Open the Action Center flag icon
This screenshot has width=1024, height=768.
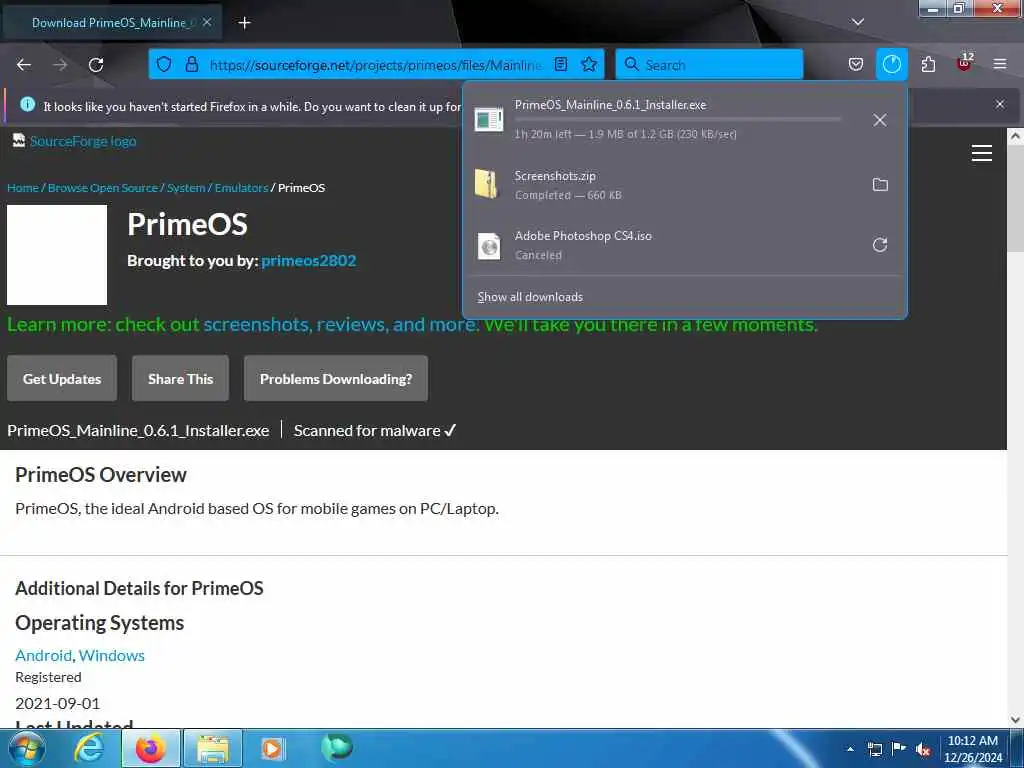899,749
